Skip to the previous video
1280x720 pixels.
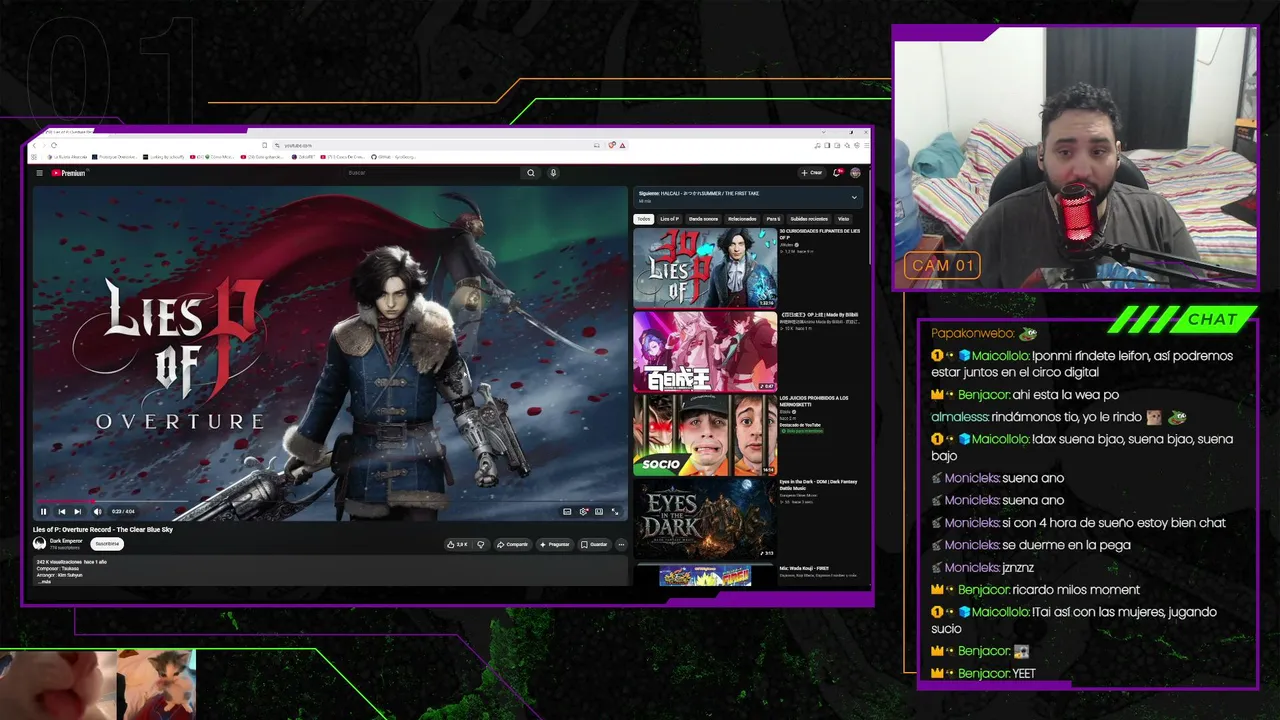[61, 511]
